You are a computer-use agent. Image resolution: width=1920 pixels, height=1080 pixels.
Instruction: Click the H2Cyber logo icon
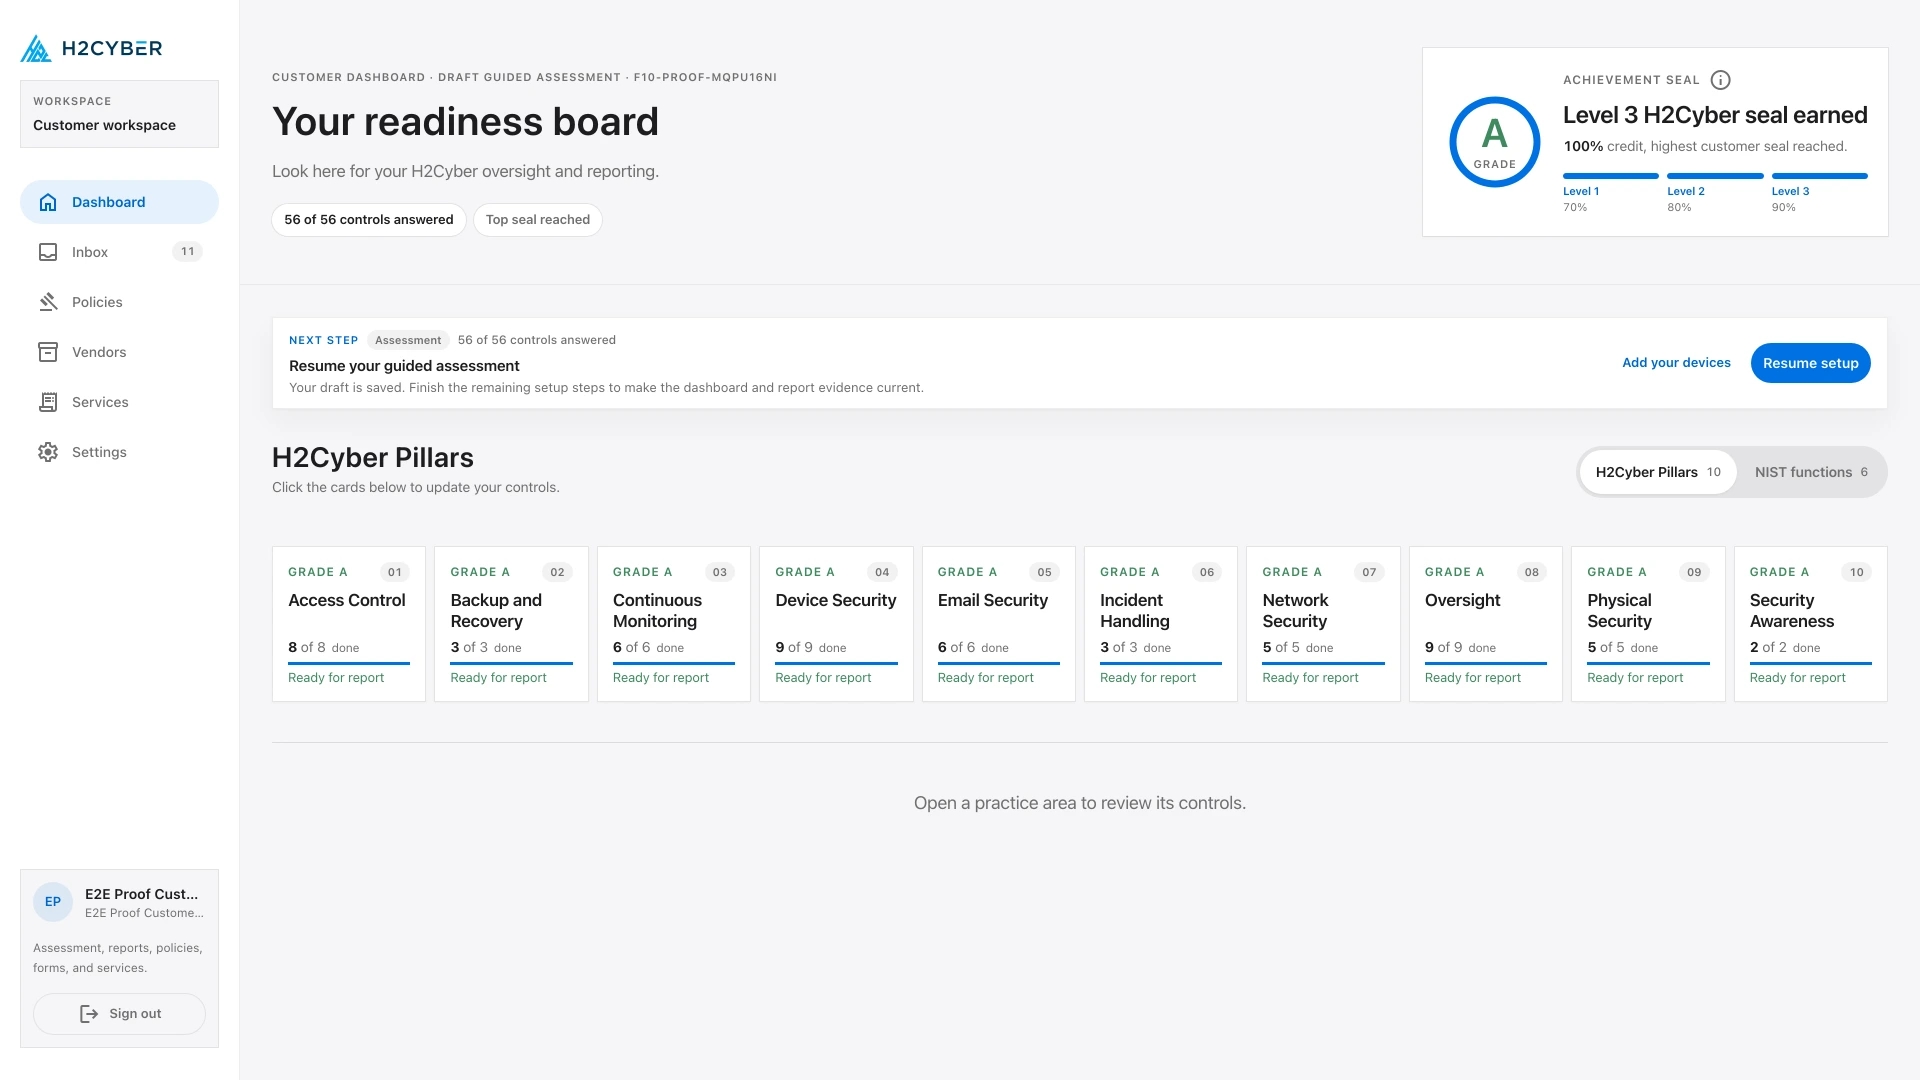(36, 48)
